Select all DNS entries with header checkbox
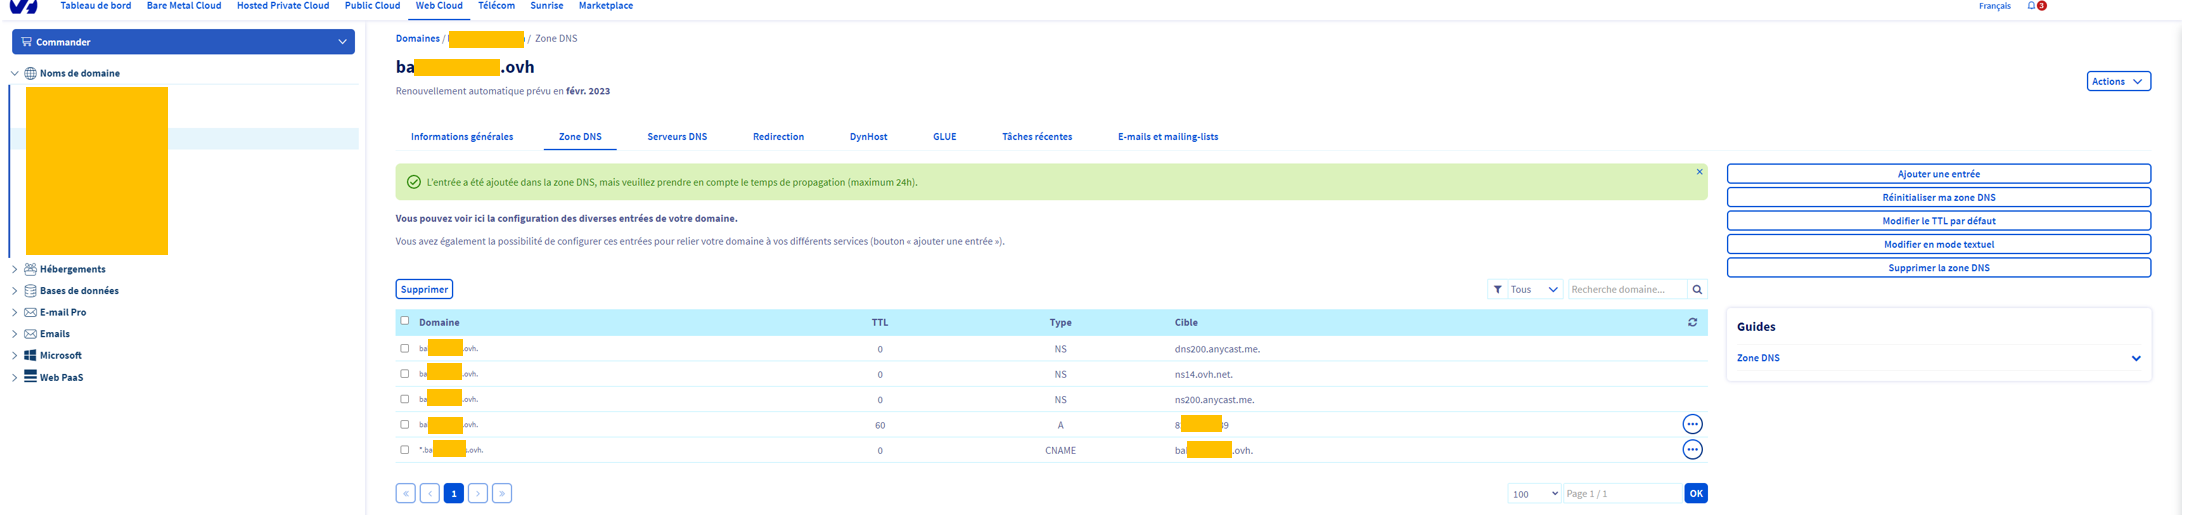The image size is (2187, 515). point(405,321)
